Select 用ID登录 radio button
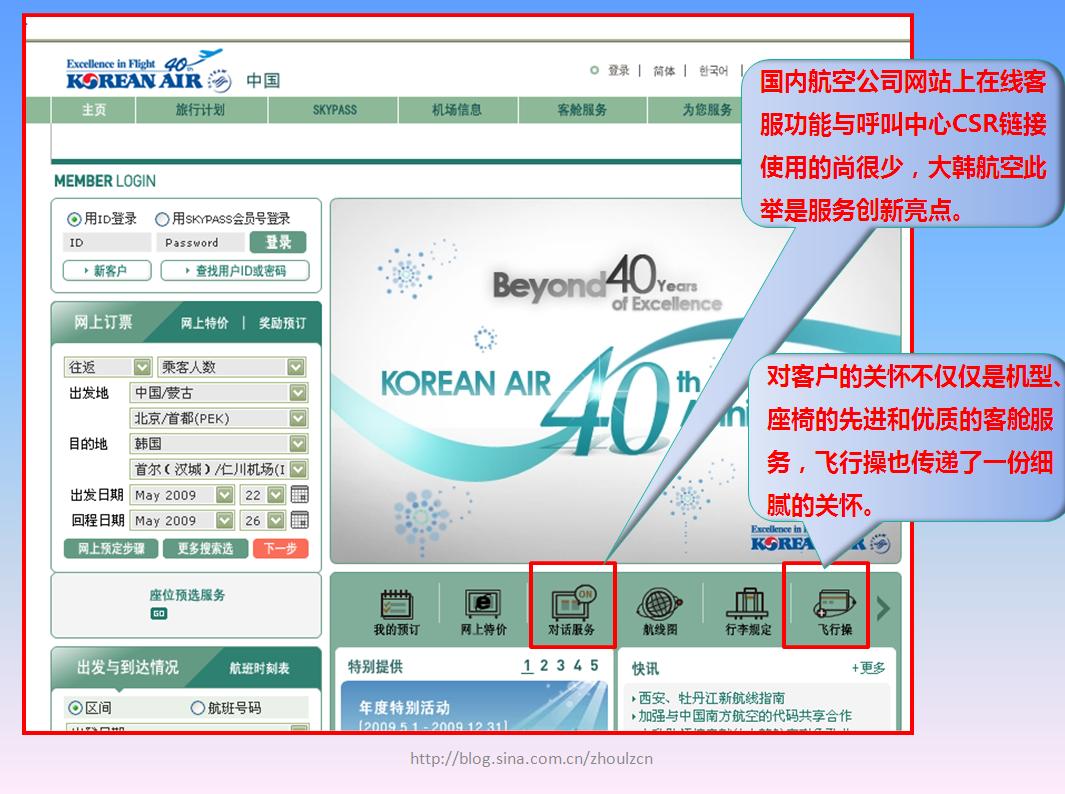 (73, 219)
